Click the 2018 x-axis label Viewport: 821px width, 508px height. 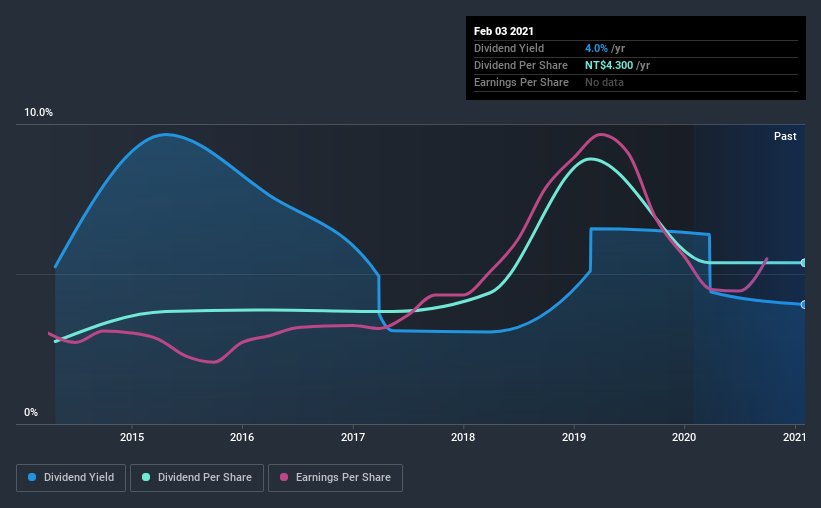pos(463,437)
